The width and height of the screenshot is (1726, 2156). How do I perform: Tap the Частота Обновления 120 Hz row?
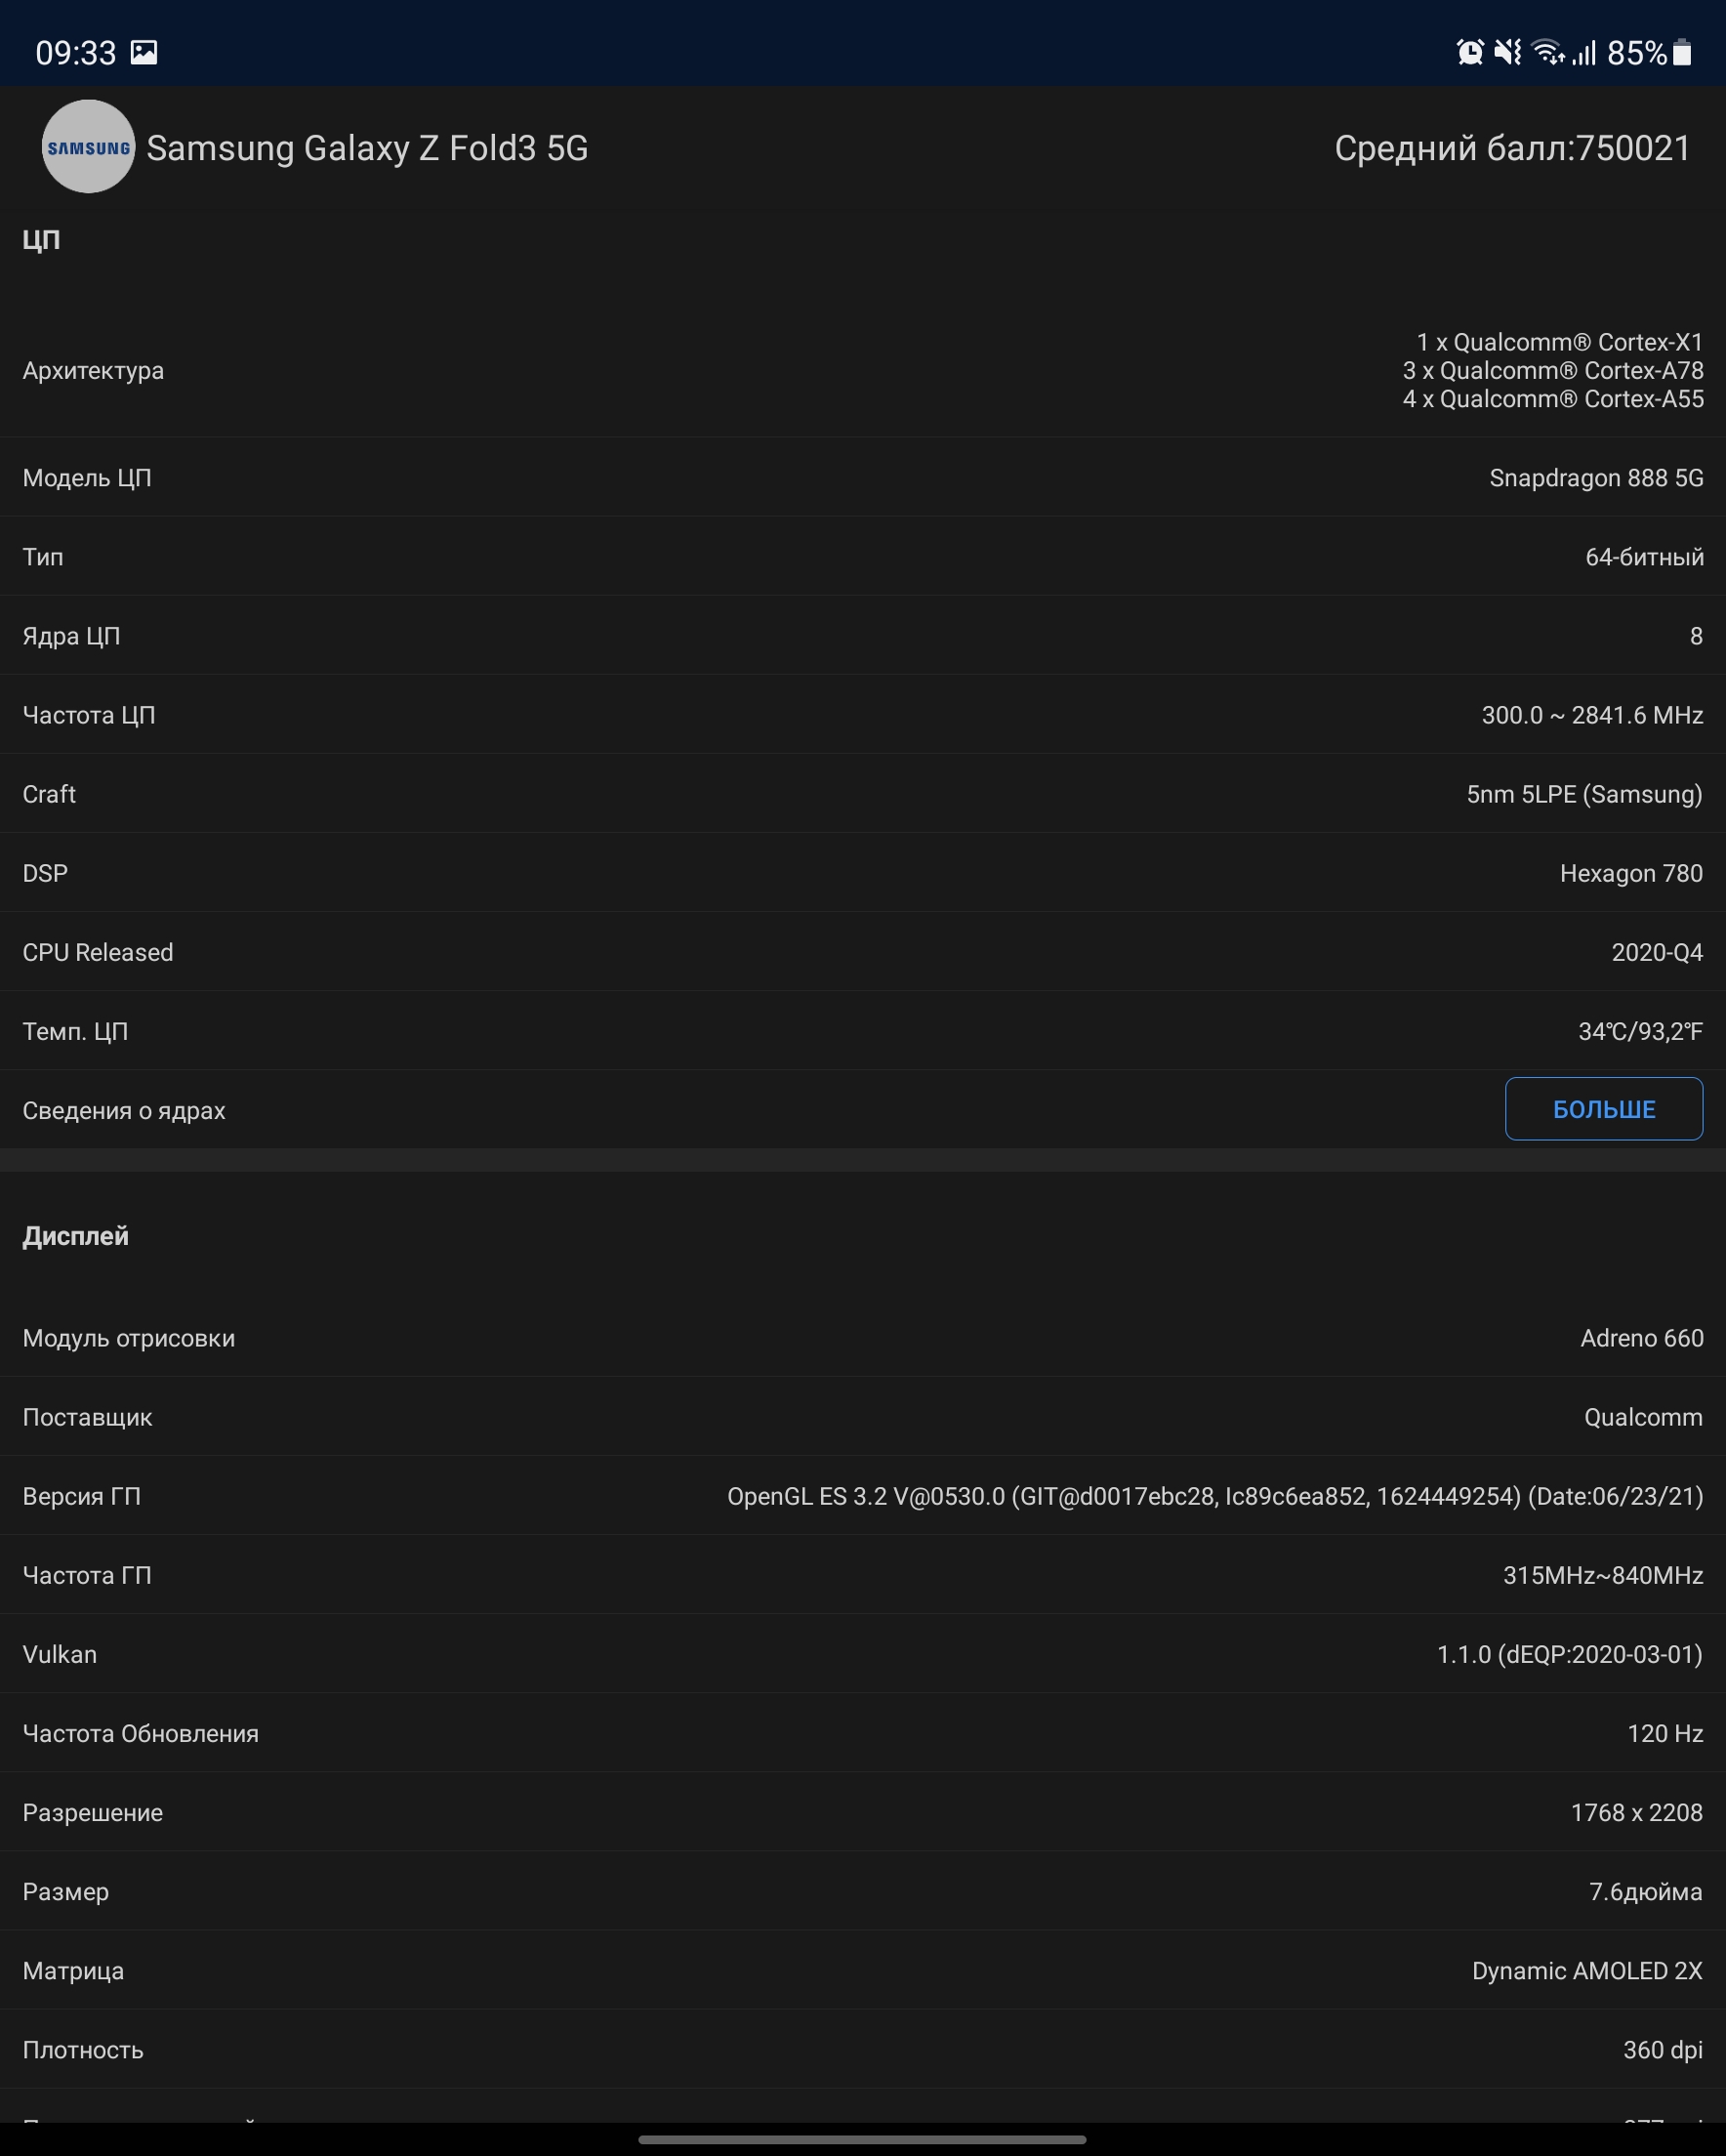point(863,1733)
